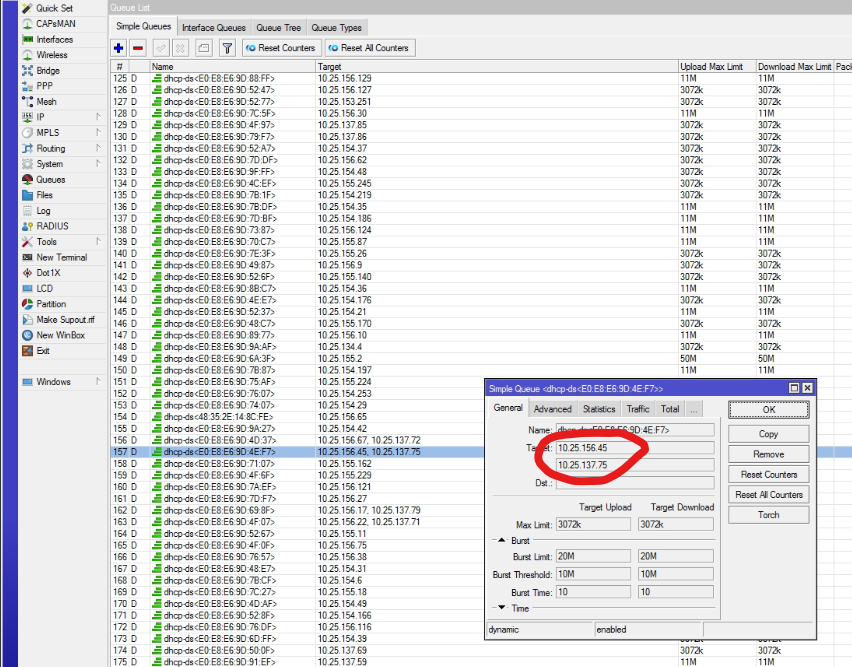
Task: Enable the queue with the checkmark toolbar icon
Action: (160, 47)
